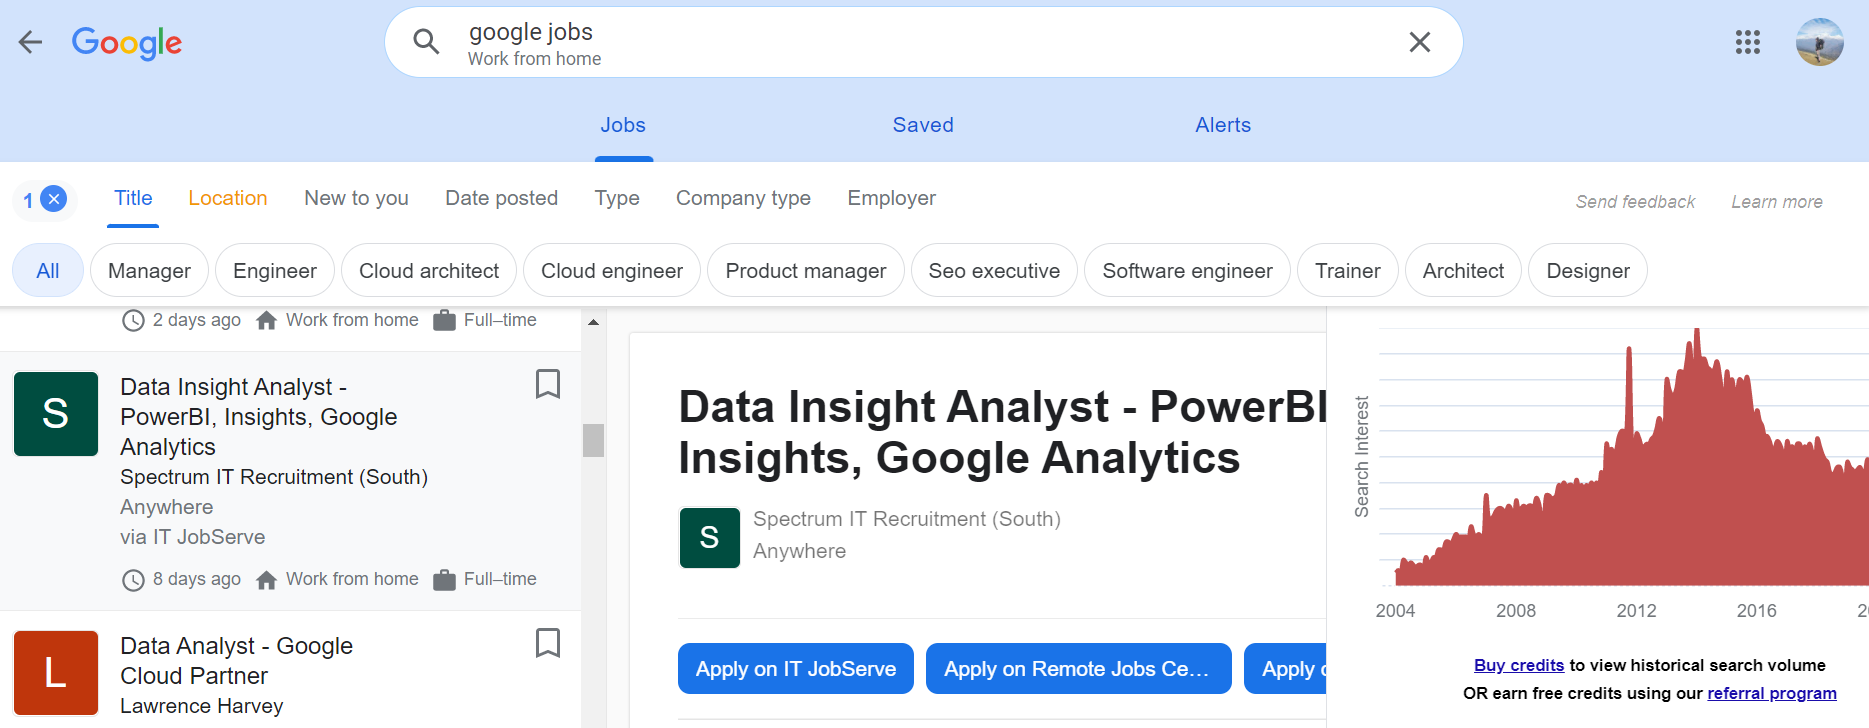
Task: Click briefcase icon of 8 days ago listing
Action: tap(444, 580)
